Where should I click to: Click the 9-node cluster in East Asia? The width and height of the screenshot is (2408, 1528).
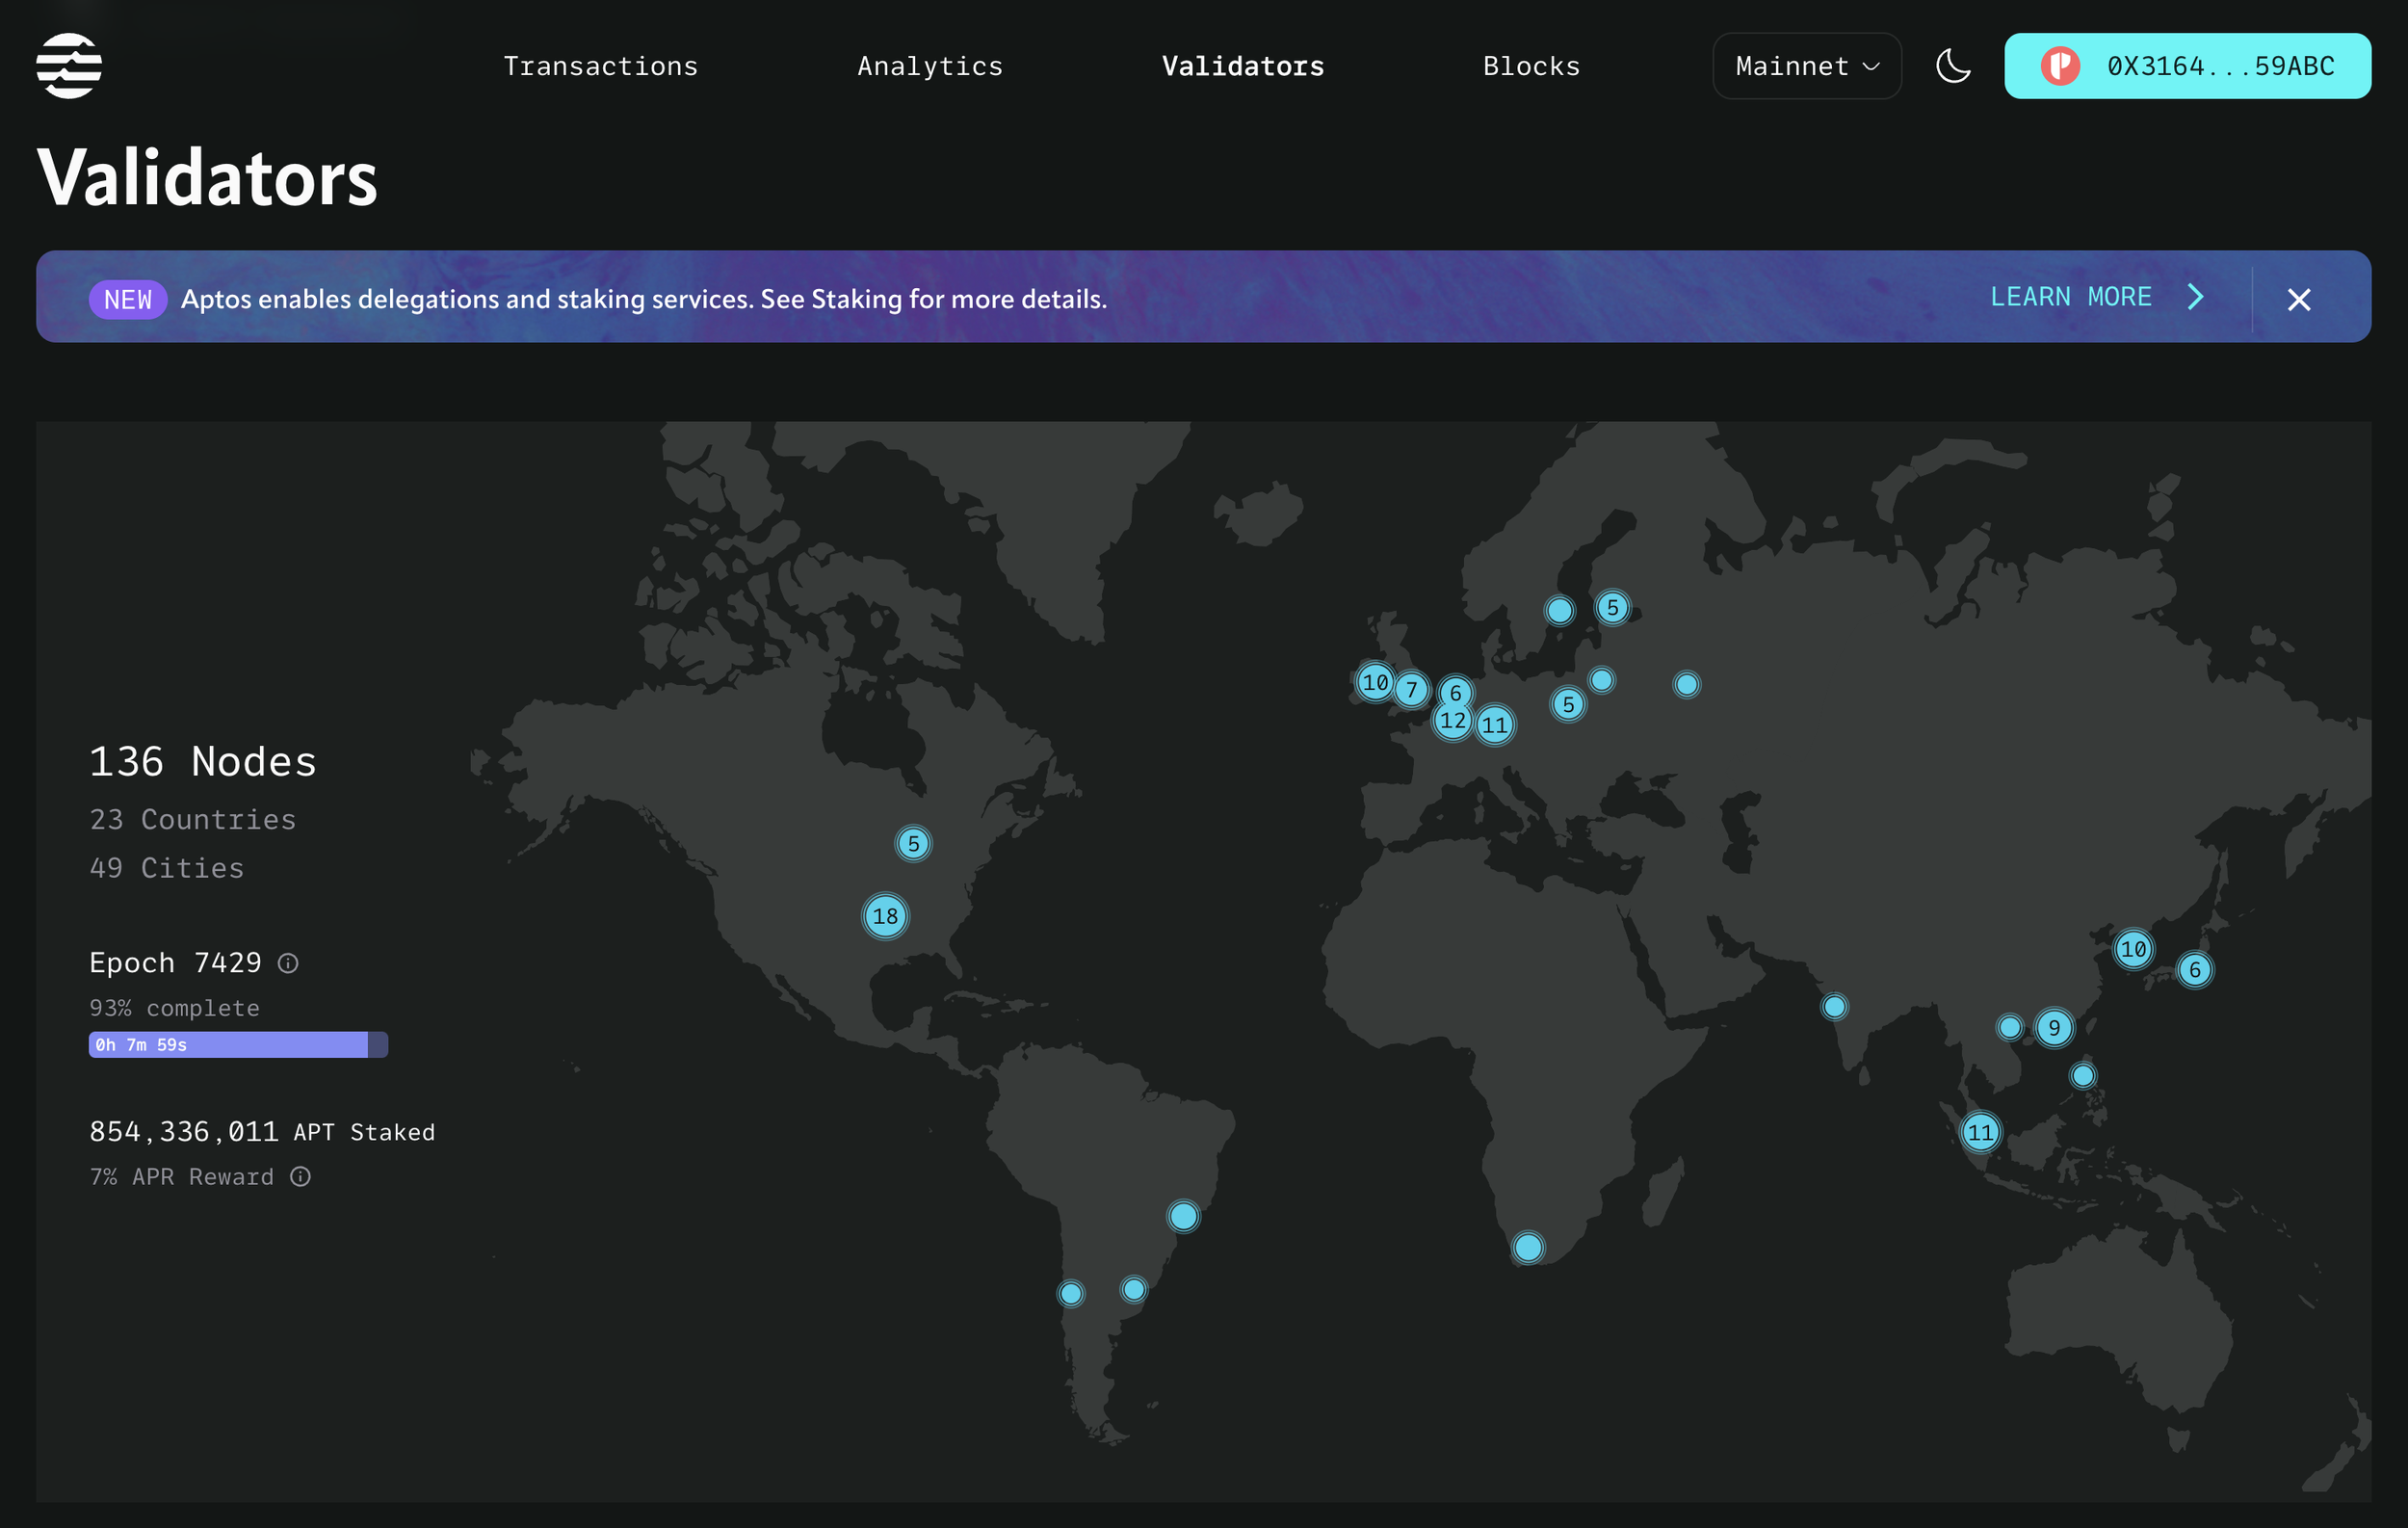(x=2053, y=1027)
